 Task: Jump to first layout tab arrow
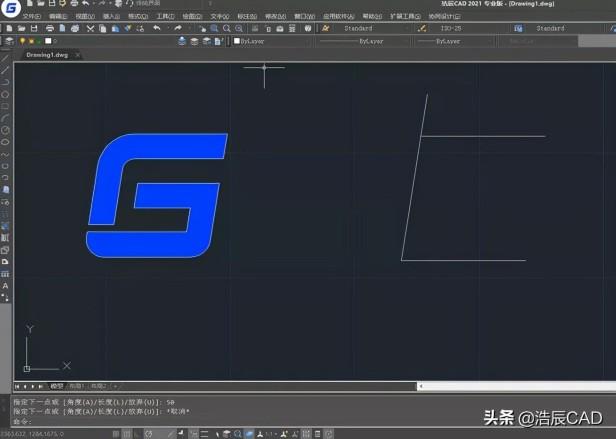(x=17, y=387)
